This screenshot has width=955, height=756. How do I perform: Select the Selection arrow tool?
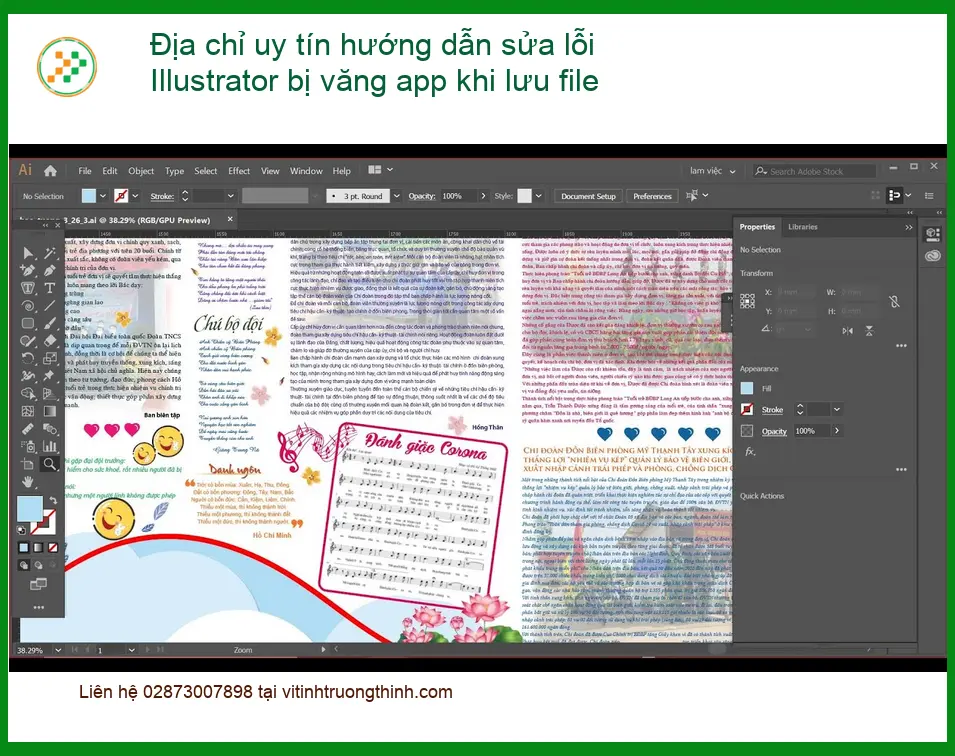tap(28, 253)
